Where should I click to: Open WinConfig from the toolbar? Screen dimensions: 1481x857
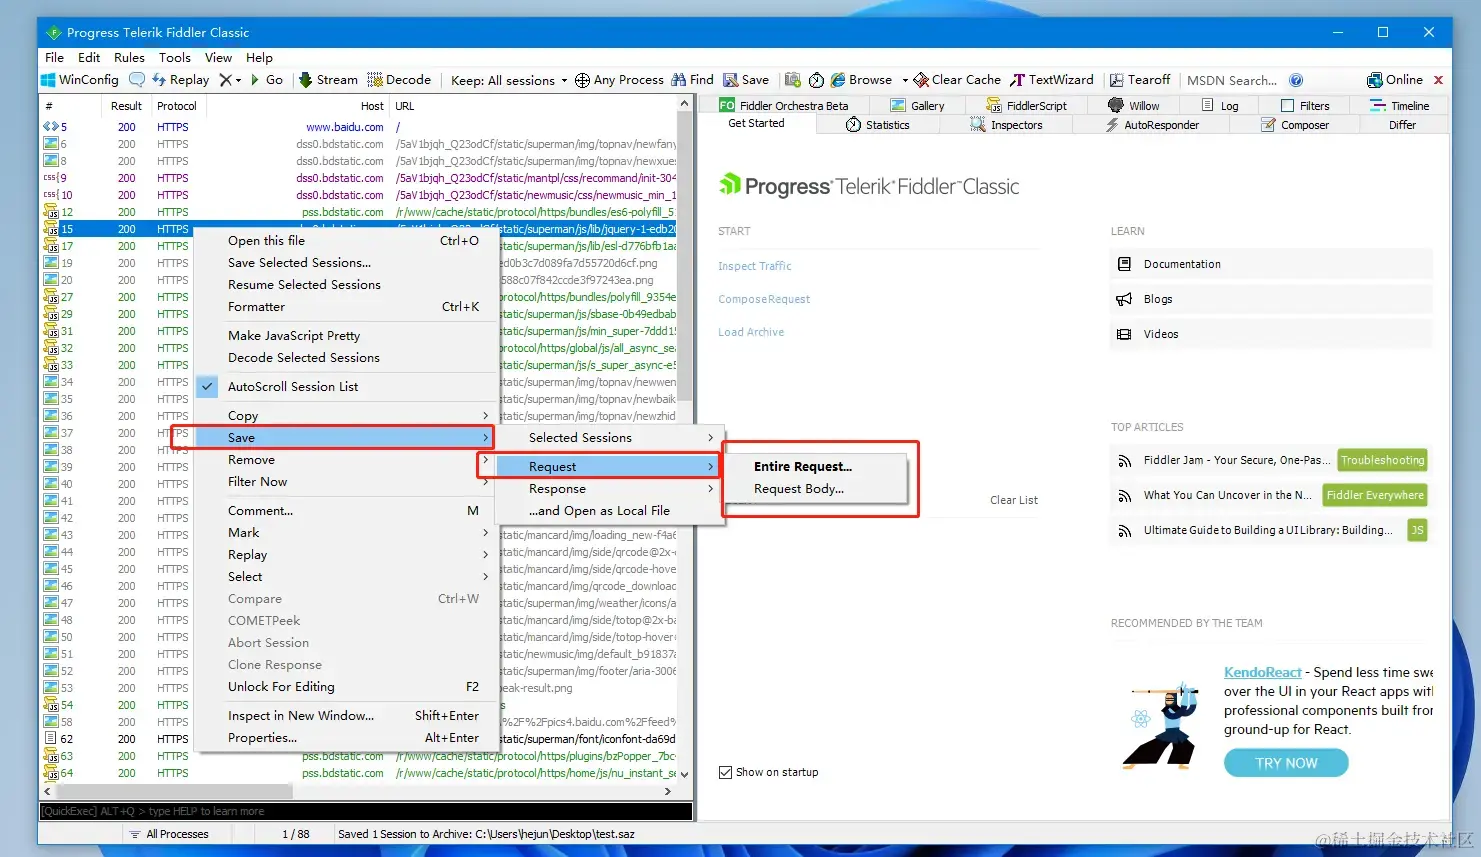click(80, 80)
